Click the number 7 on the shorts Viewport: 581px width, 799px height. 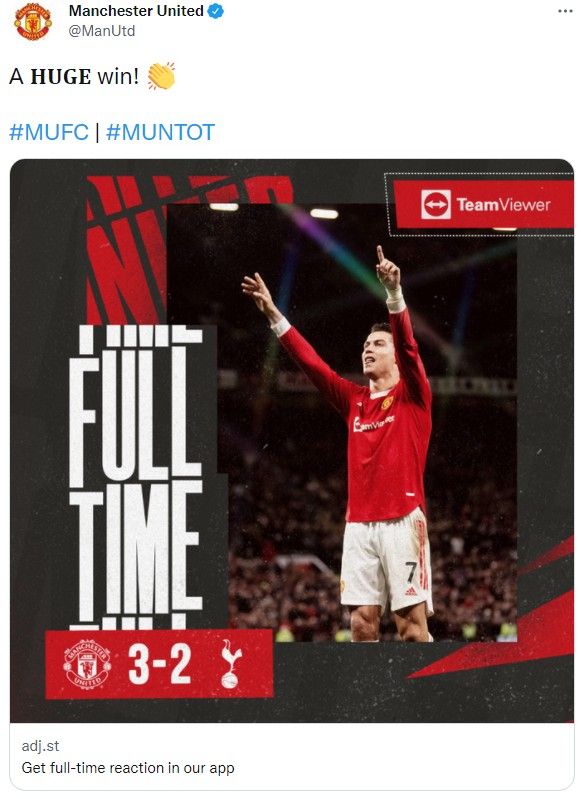(411, 572)
